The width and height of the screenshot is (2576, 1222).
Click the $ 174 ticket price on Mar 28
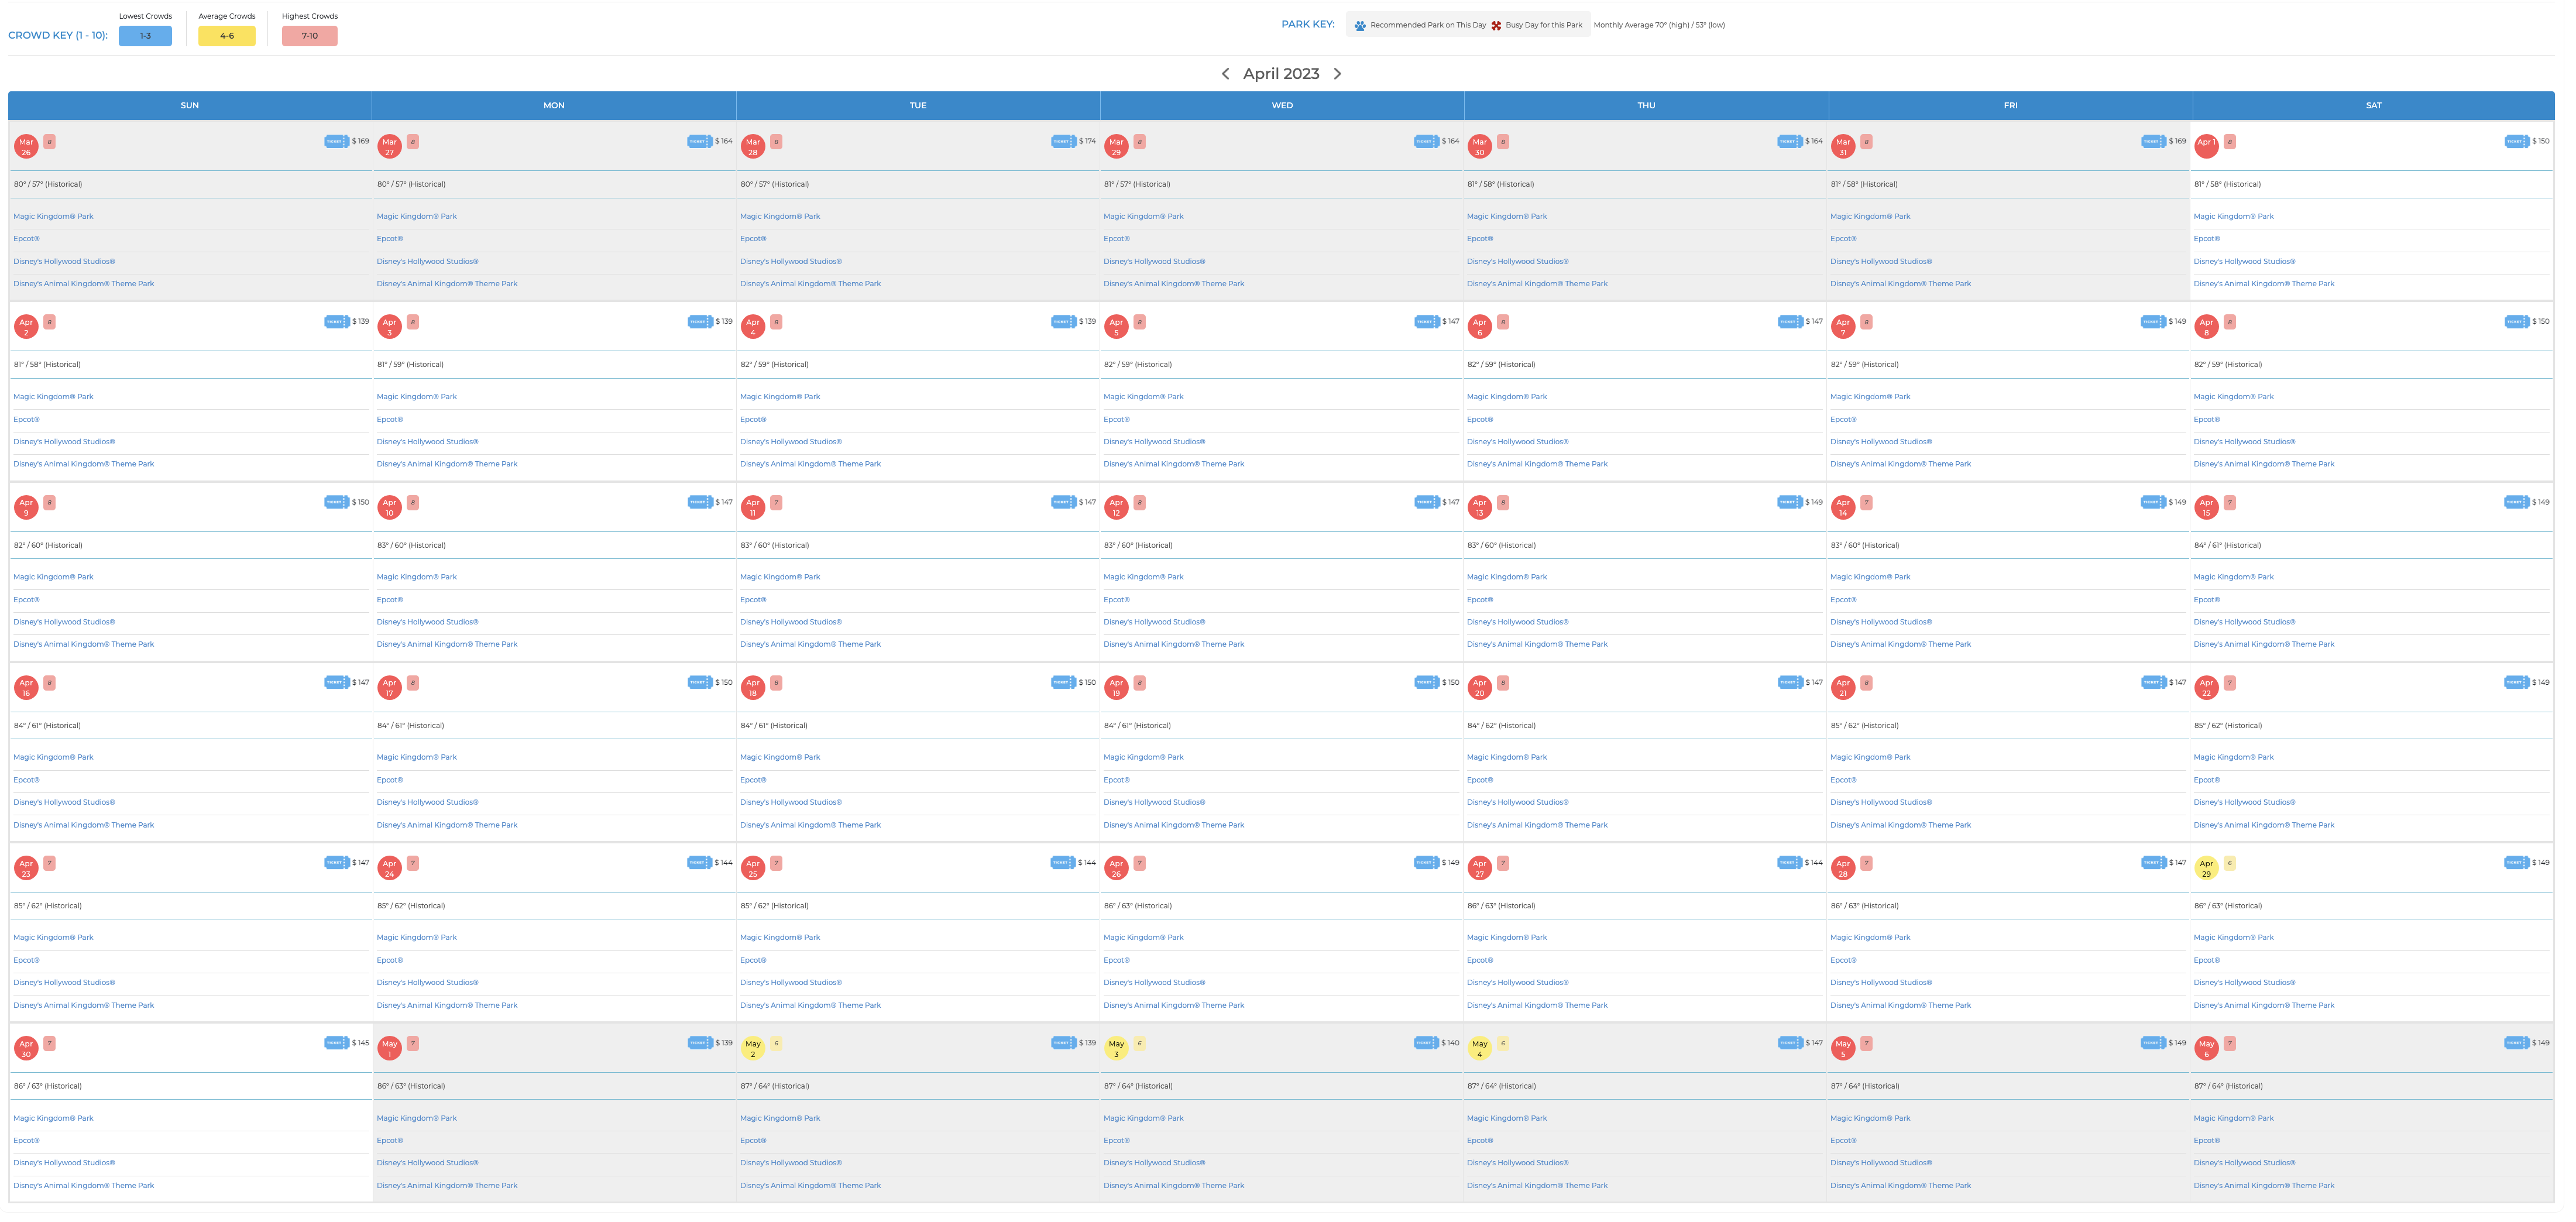coord(1087,142)
